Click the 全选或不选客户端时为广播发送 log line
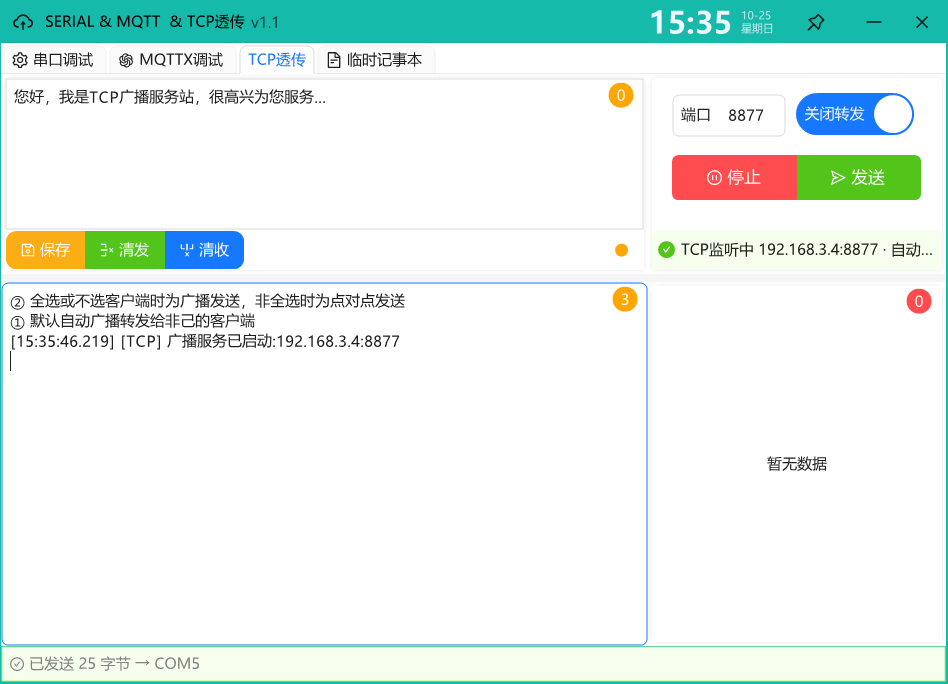Screen dimensions: 948x684 (208, 301)
